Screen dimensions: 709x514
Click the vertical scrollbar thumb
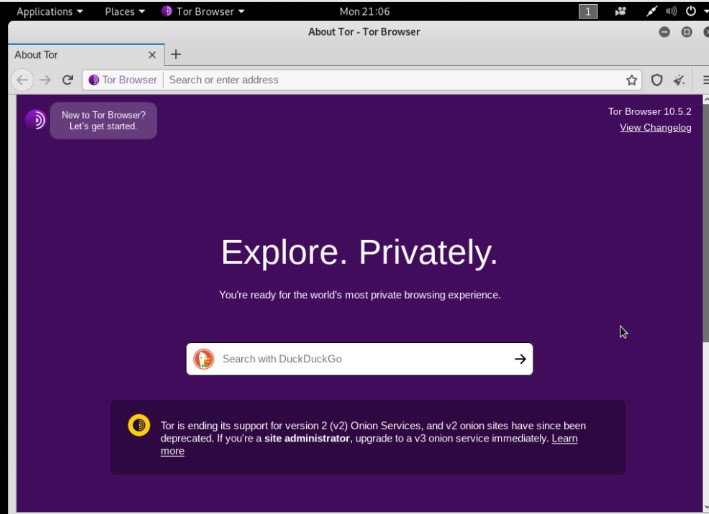(x=706, y=222)
